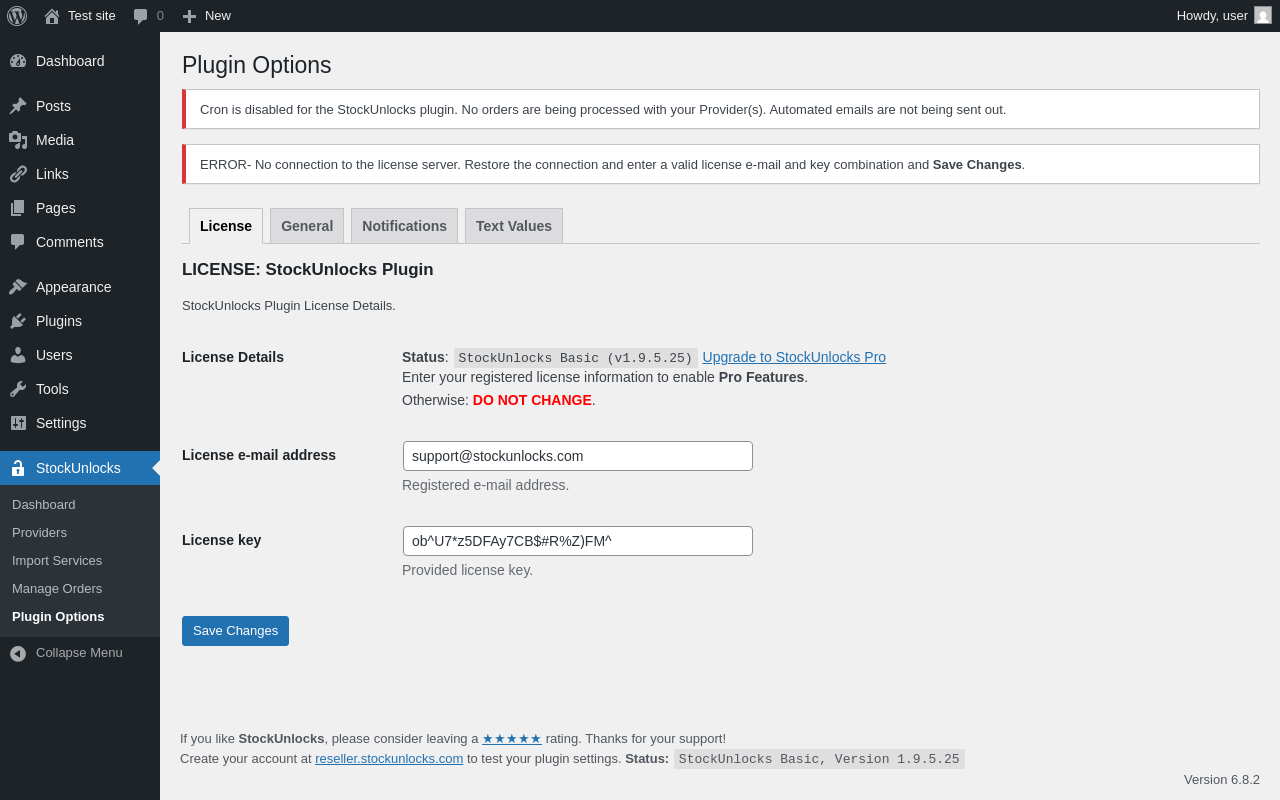This screenshot has width=1280, height=800.
Task: Switch to the License tab
Action: [226, 226]
